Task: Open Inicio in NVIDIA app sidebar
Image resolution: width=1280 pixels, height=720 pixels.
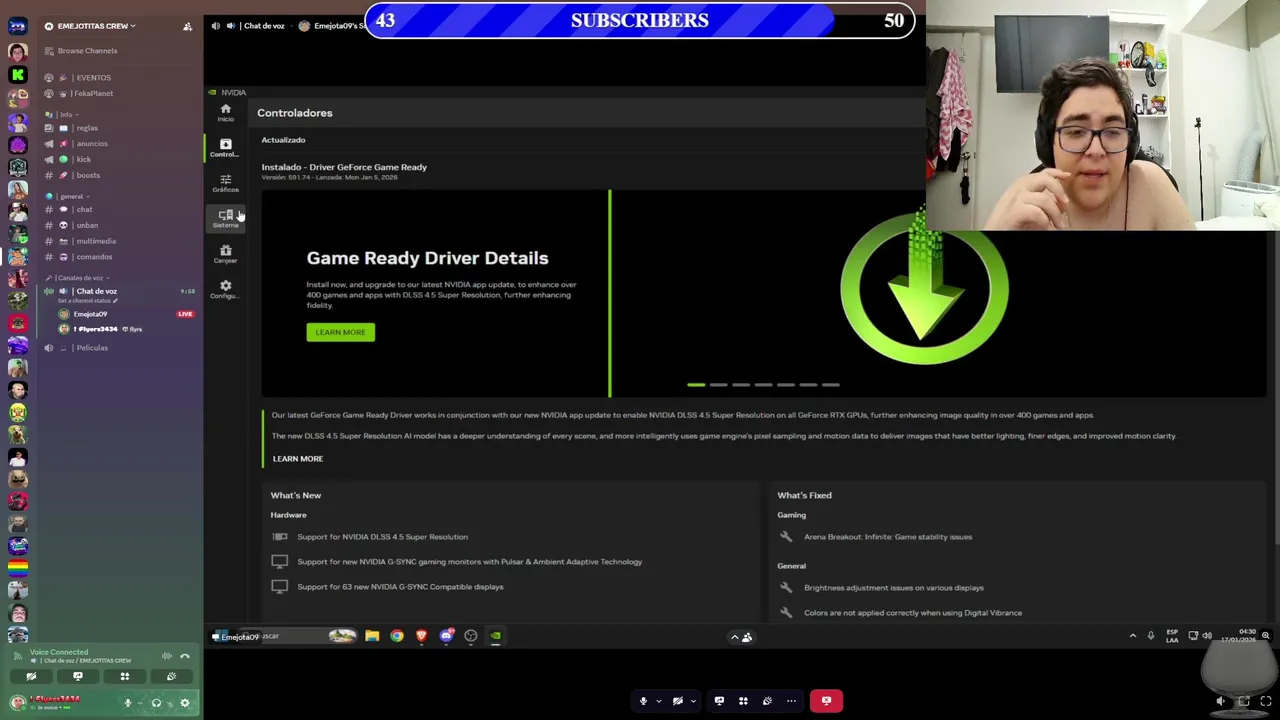Action: 225,112
